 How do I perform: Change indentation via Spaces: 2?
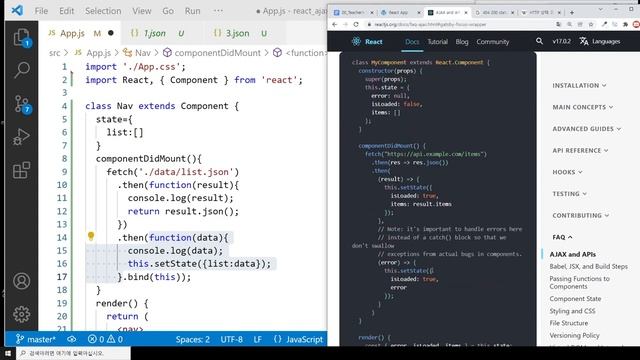click(192, 339)
